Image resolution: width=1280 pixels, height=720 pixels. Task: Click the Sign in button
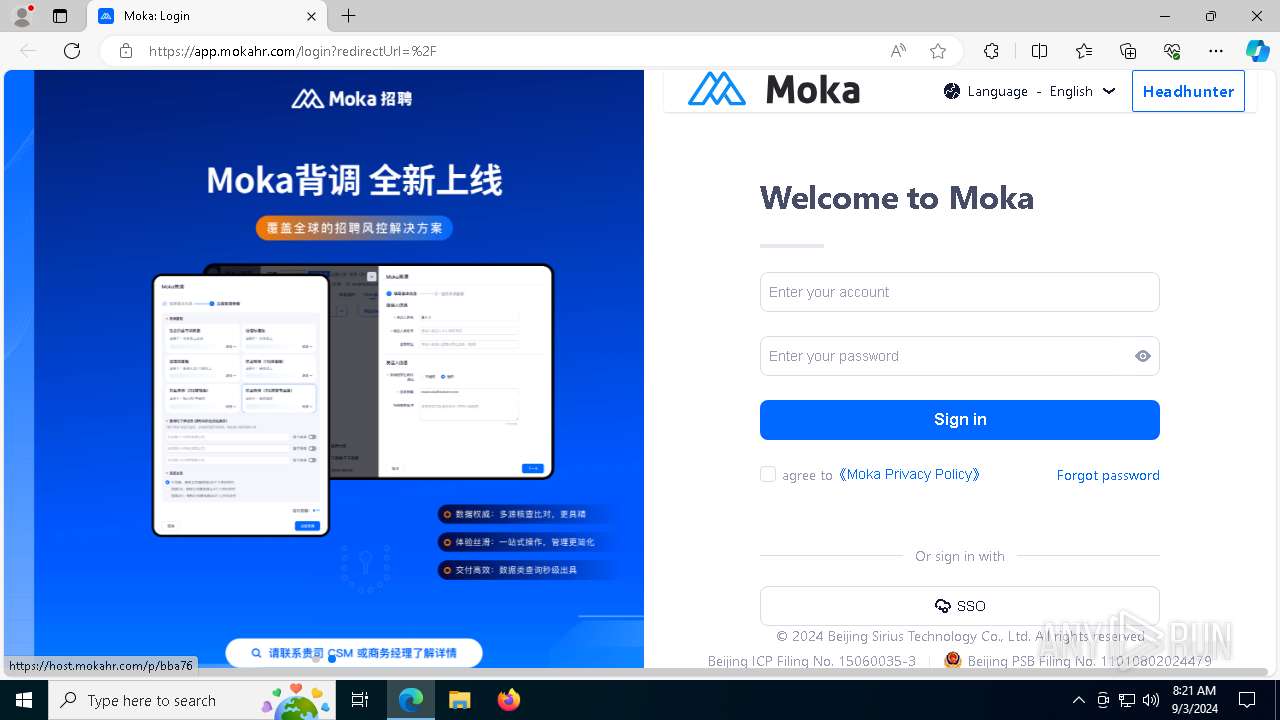pos(960,420)
